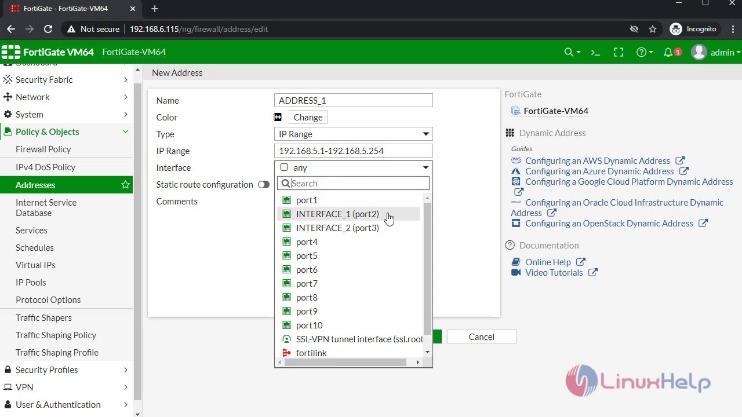Go back with browser back arrow

(11, 29)
